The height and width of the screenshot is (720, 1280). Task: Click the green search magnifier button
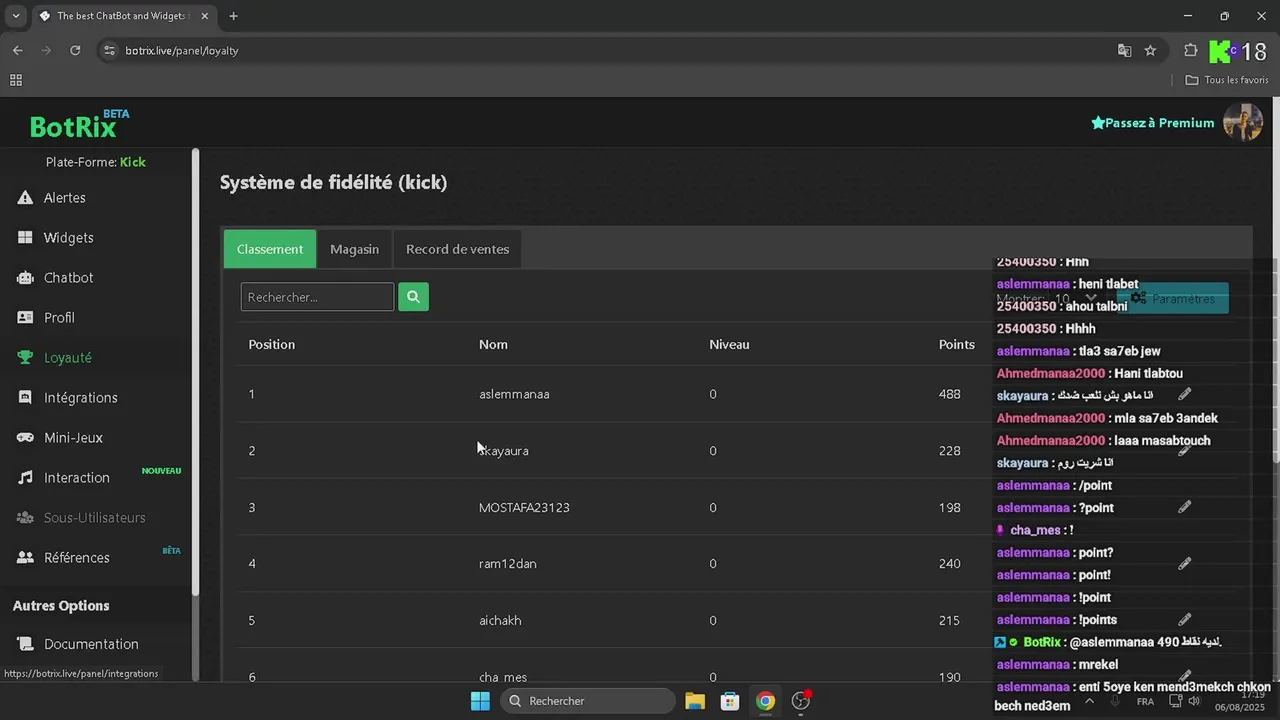coord(413,297)
